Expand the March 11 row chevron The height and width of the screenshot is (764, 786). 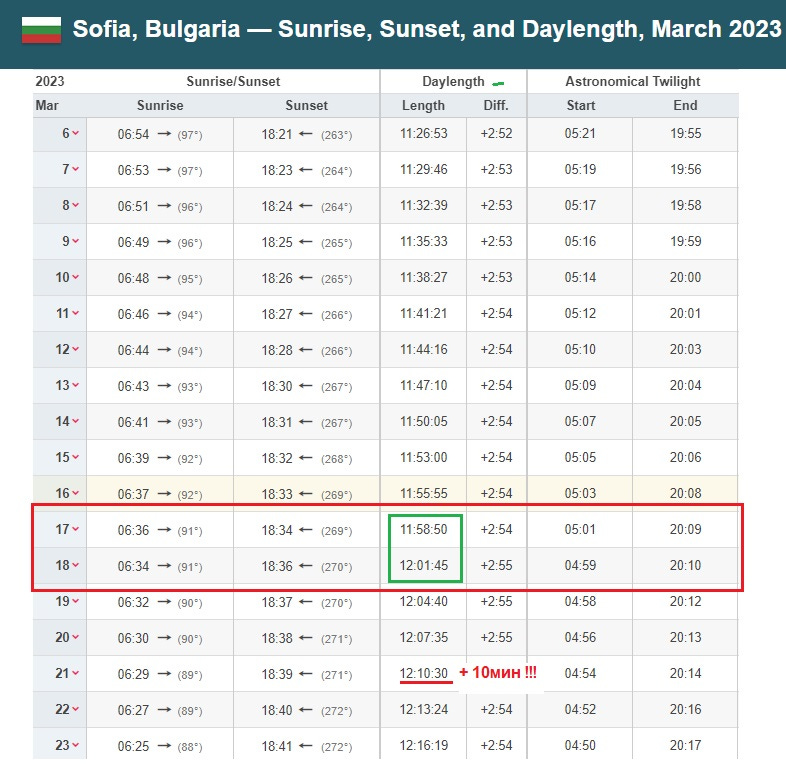coord(75,313)
